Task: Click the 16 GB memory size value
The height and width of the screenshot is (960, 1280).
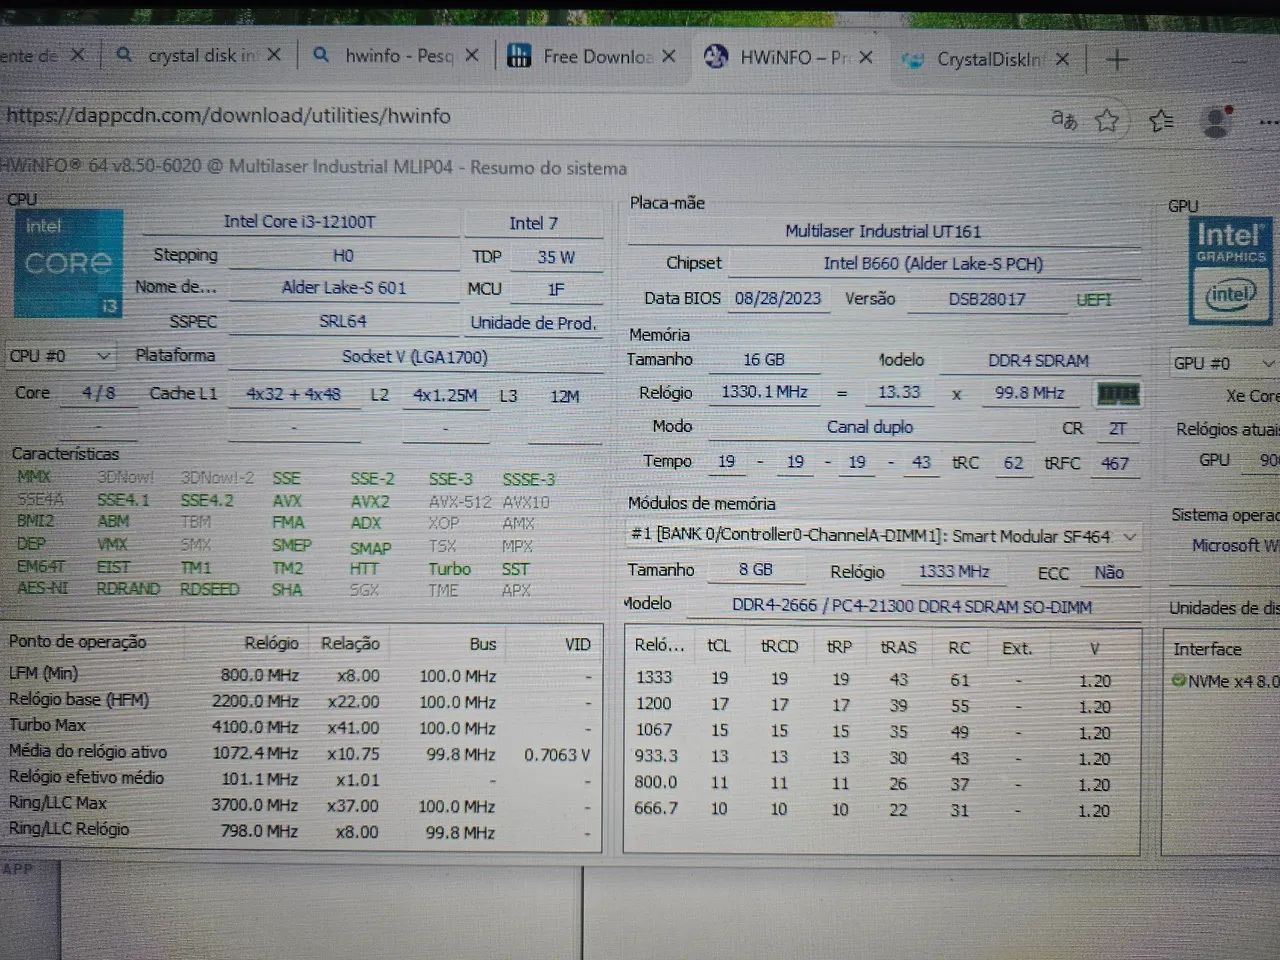Action: point(764,360)
